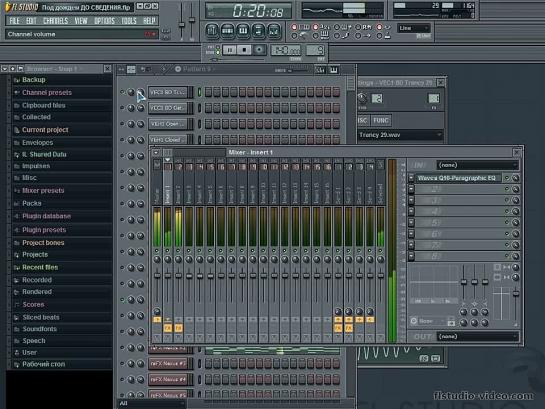
Task: Switch to MISC tab in channel settings
Action: pos(363,120)
